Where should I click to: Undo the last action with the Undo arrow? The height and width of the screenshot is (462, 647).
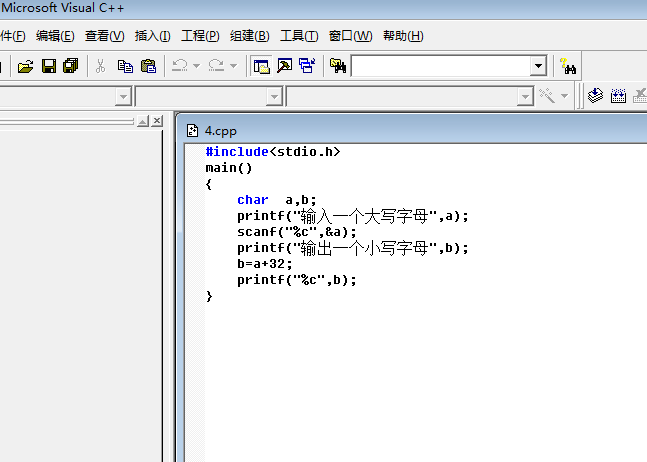point(180,66)
